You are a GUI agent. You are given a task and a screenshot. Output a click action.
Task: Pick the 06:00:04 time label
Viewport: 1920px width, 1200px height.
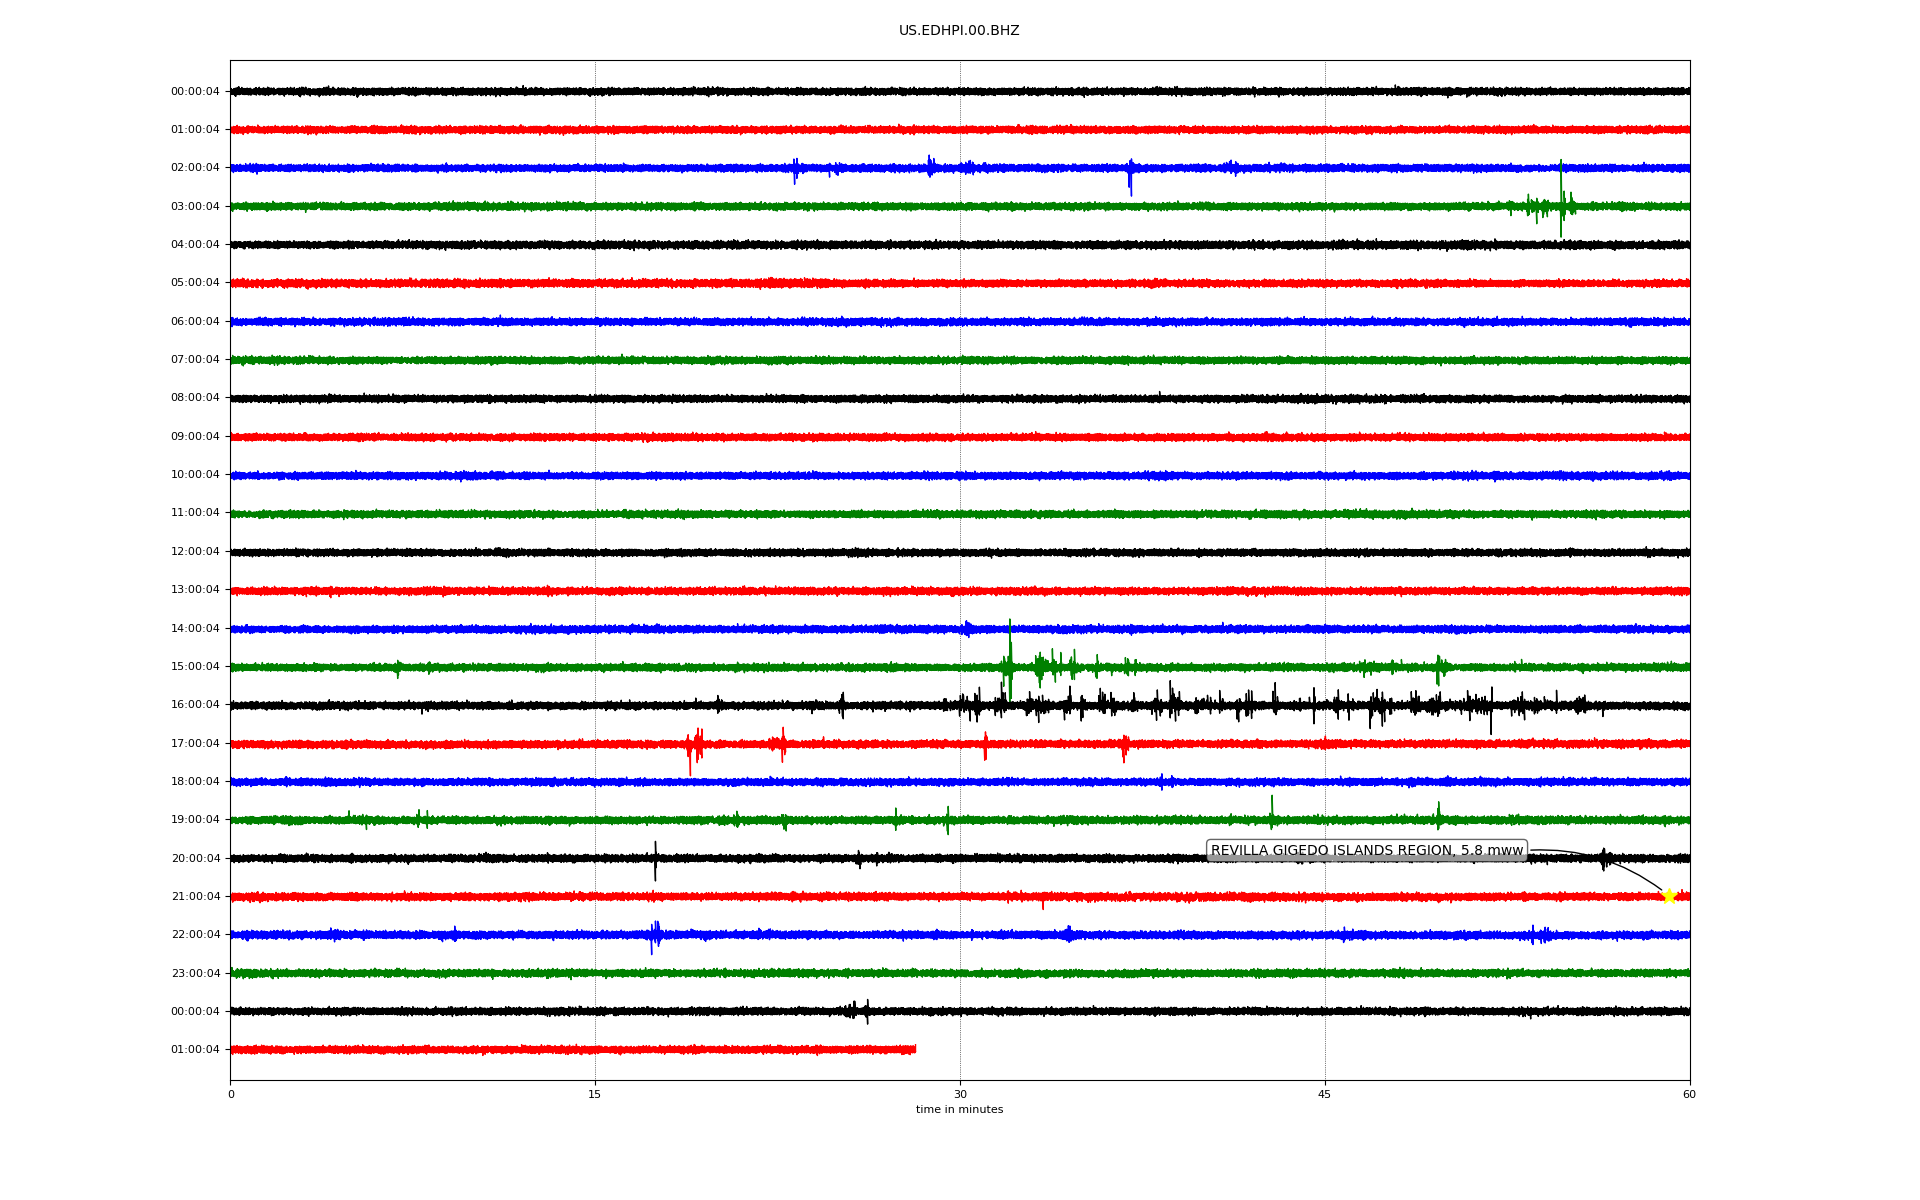click(x=195, y=322)
